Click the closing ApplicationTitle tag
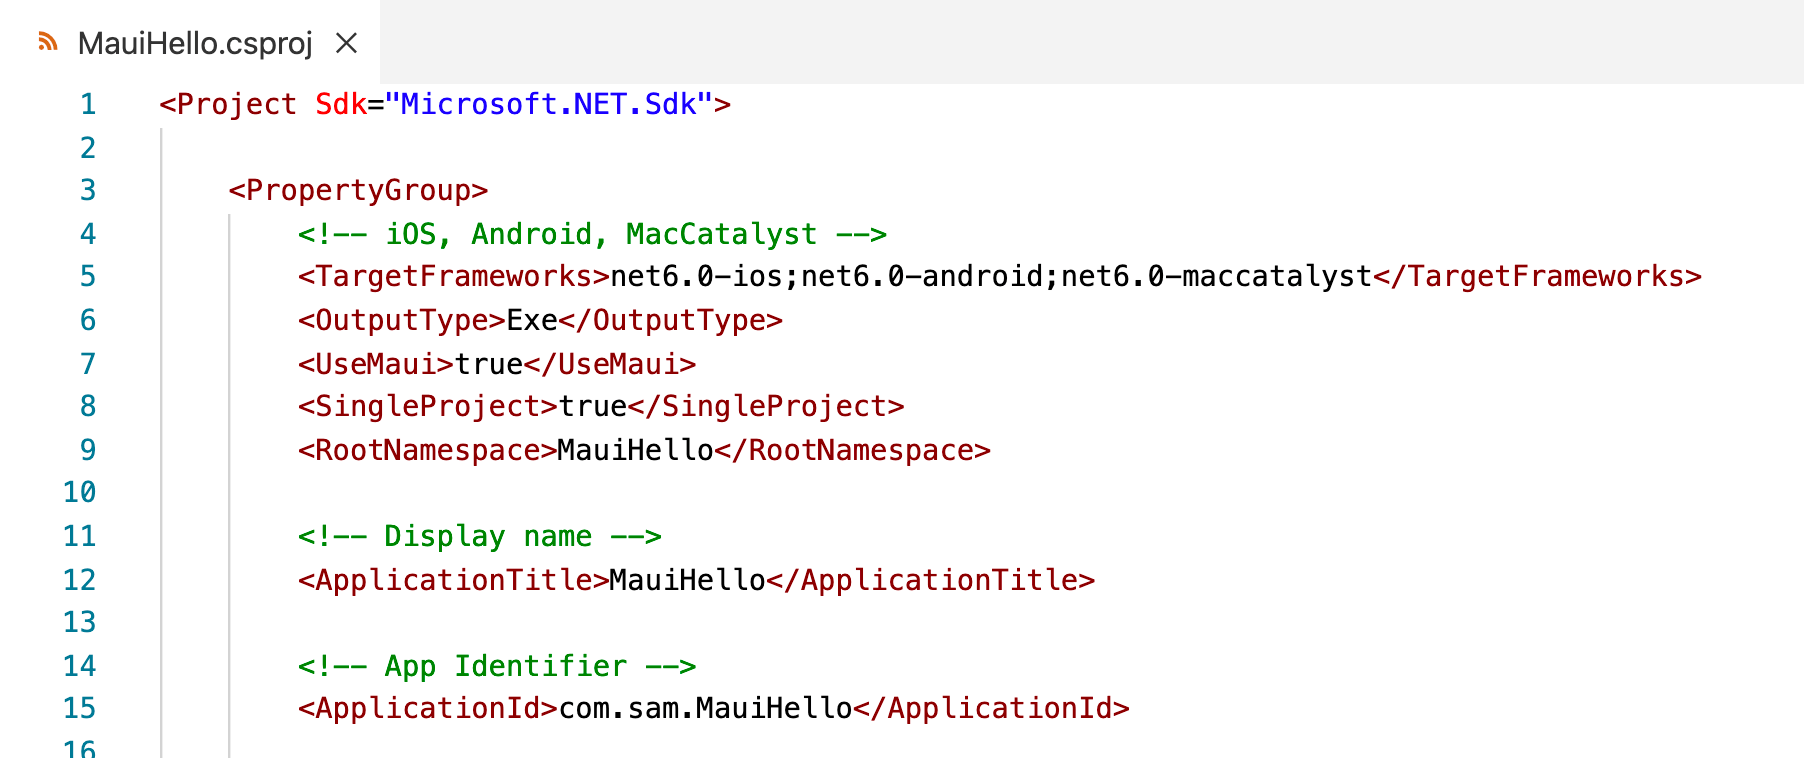1804x758 pixels. [931, 580]
